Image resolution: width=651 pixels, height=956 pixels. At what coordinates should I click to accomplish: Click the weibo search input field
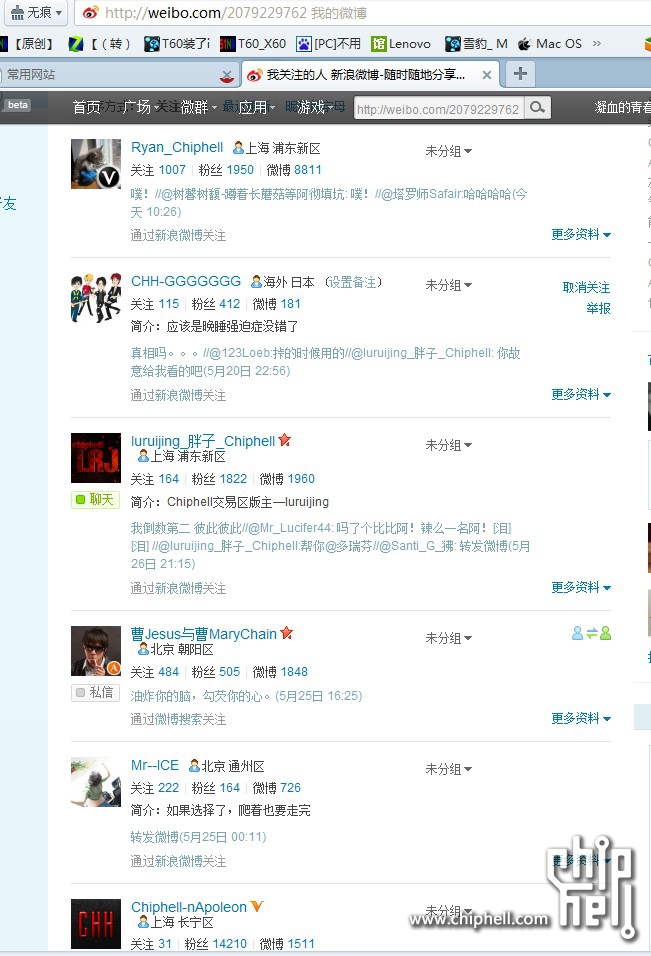pos(439,109)
